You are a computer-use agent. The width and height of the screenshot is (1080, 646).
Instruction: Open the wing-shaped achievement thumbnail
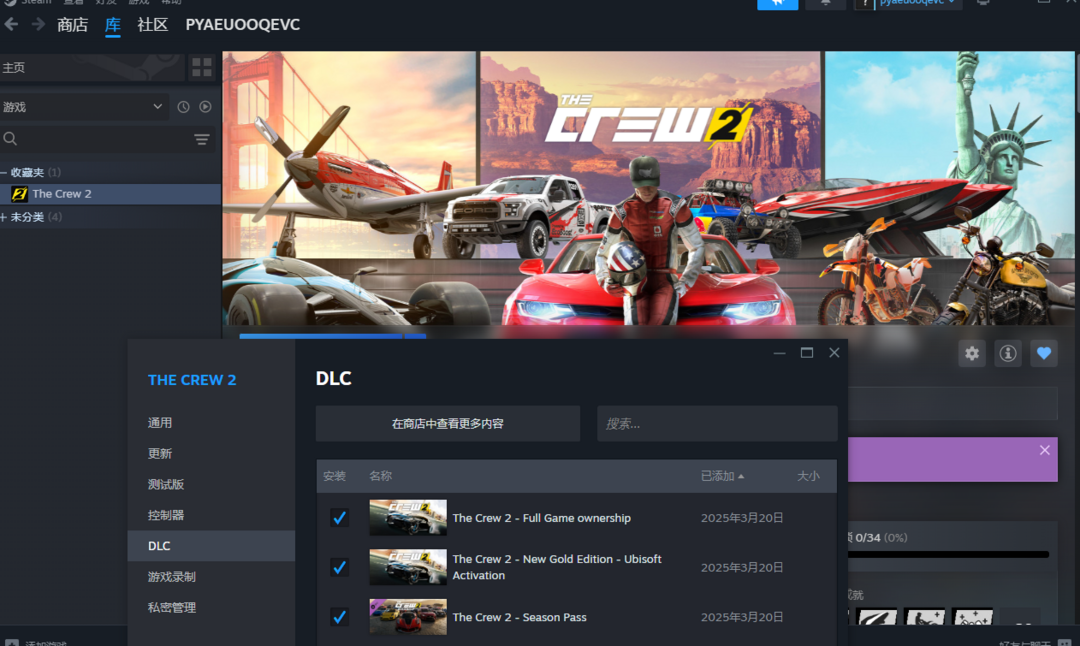(x=877, y=616)
